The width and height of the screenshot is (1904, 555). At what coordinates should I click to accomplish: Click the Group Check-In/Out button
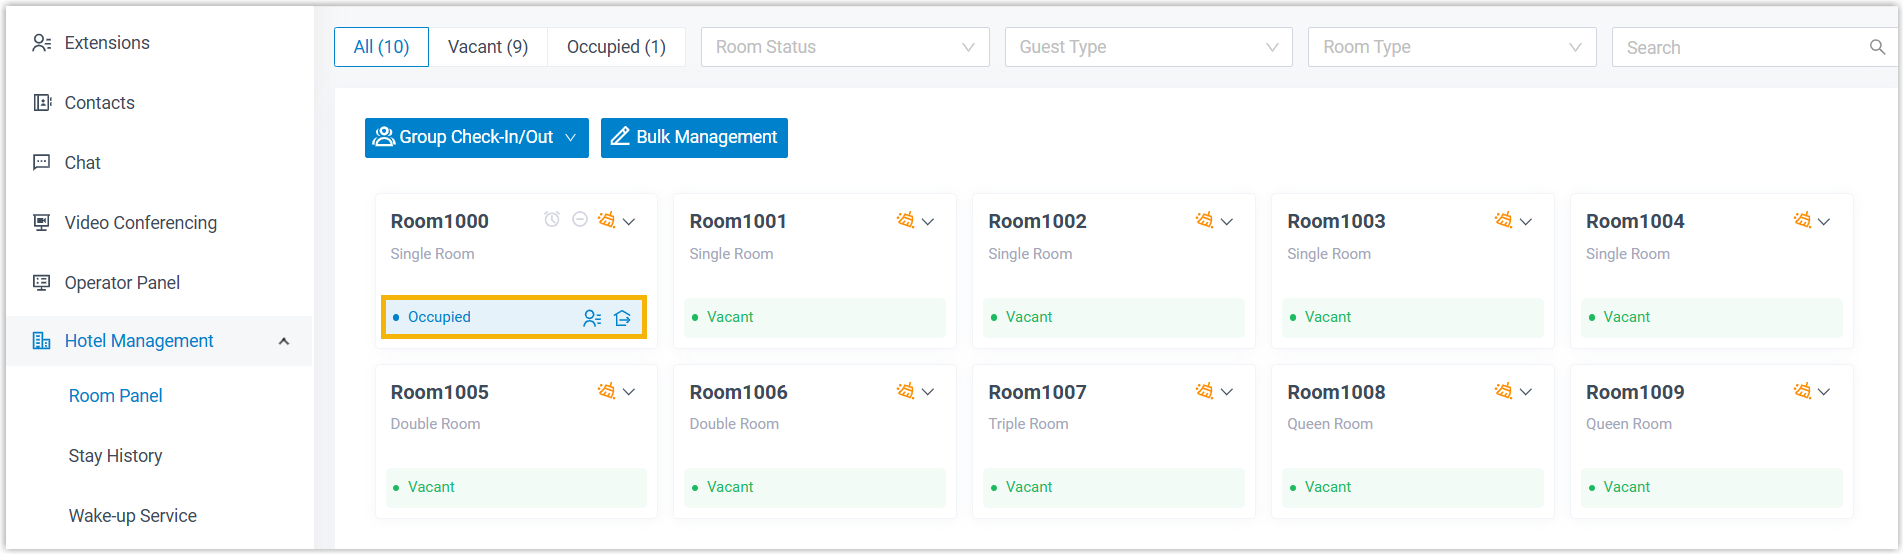click(476, 138)
